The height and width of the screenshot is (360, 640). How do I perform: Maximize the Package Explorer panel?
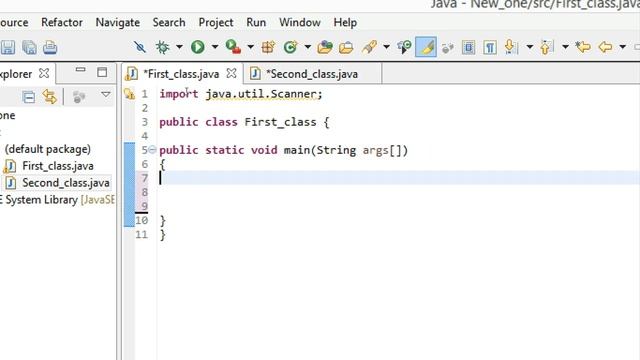pos(102,72)
